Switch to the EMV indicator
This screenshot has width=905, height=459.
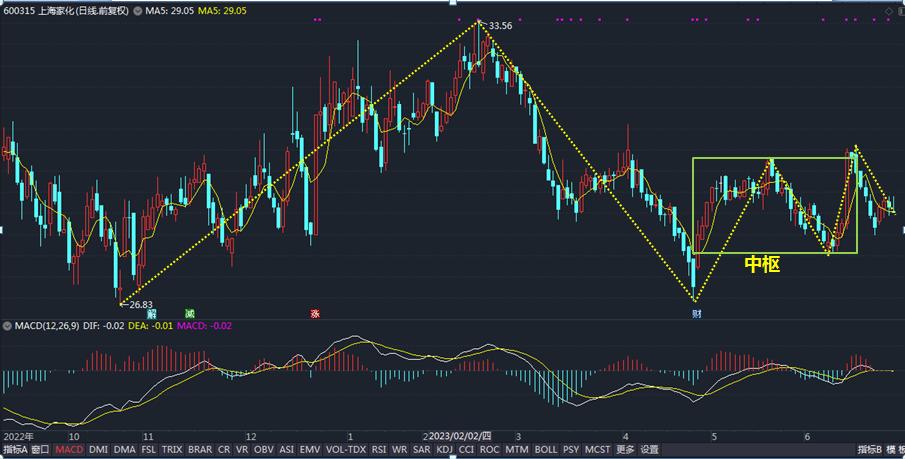pyautogui.click(x=310, y=449)
